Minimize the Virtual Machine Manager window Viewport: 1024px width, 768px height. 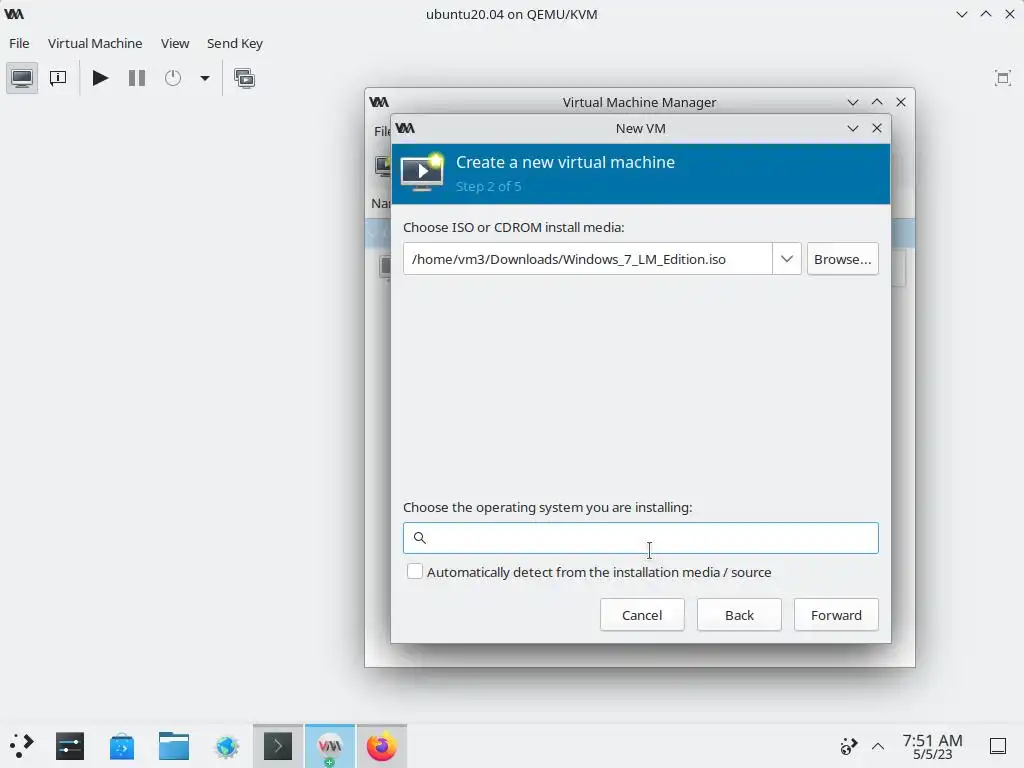point(852,102)
